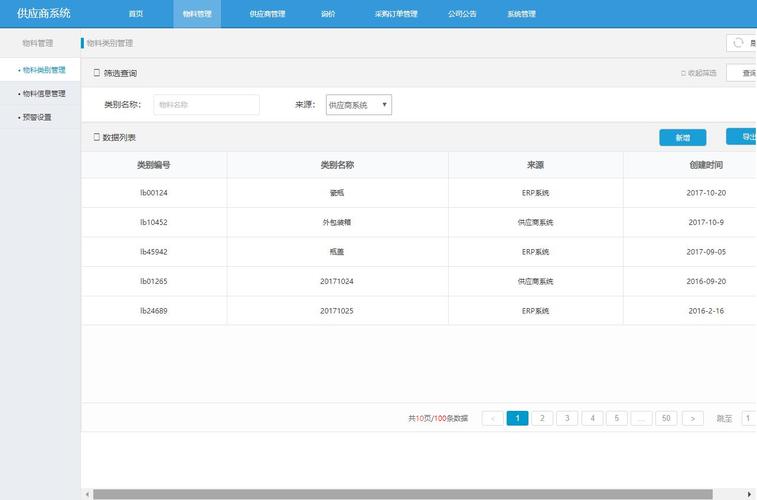Go to page 3 in pagination

coord(567,418)
